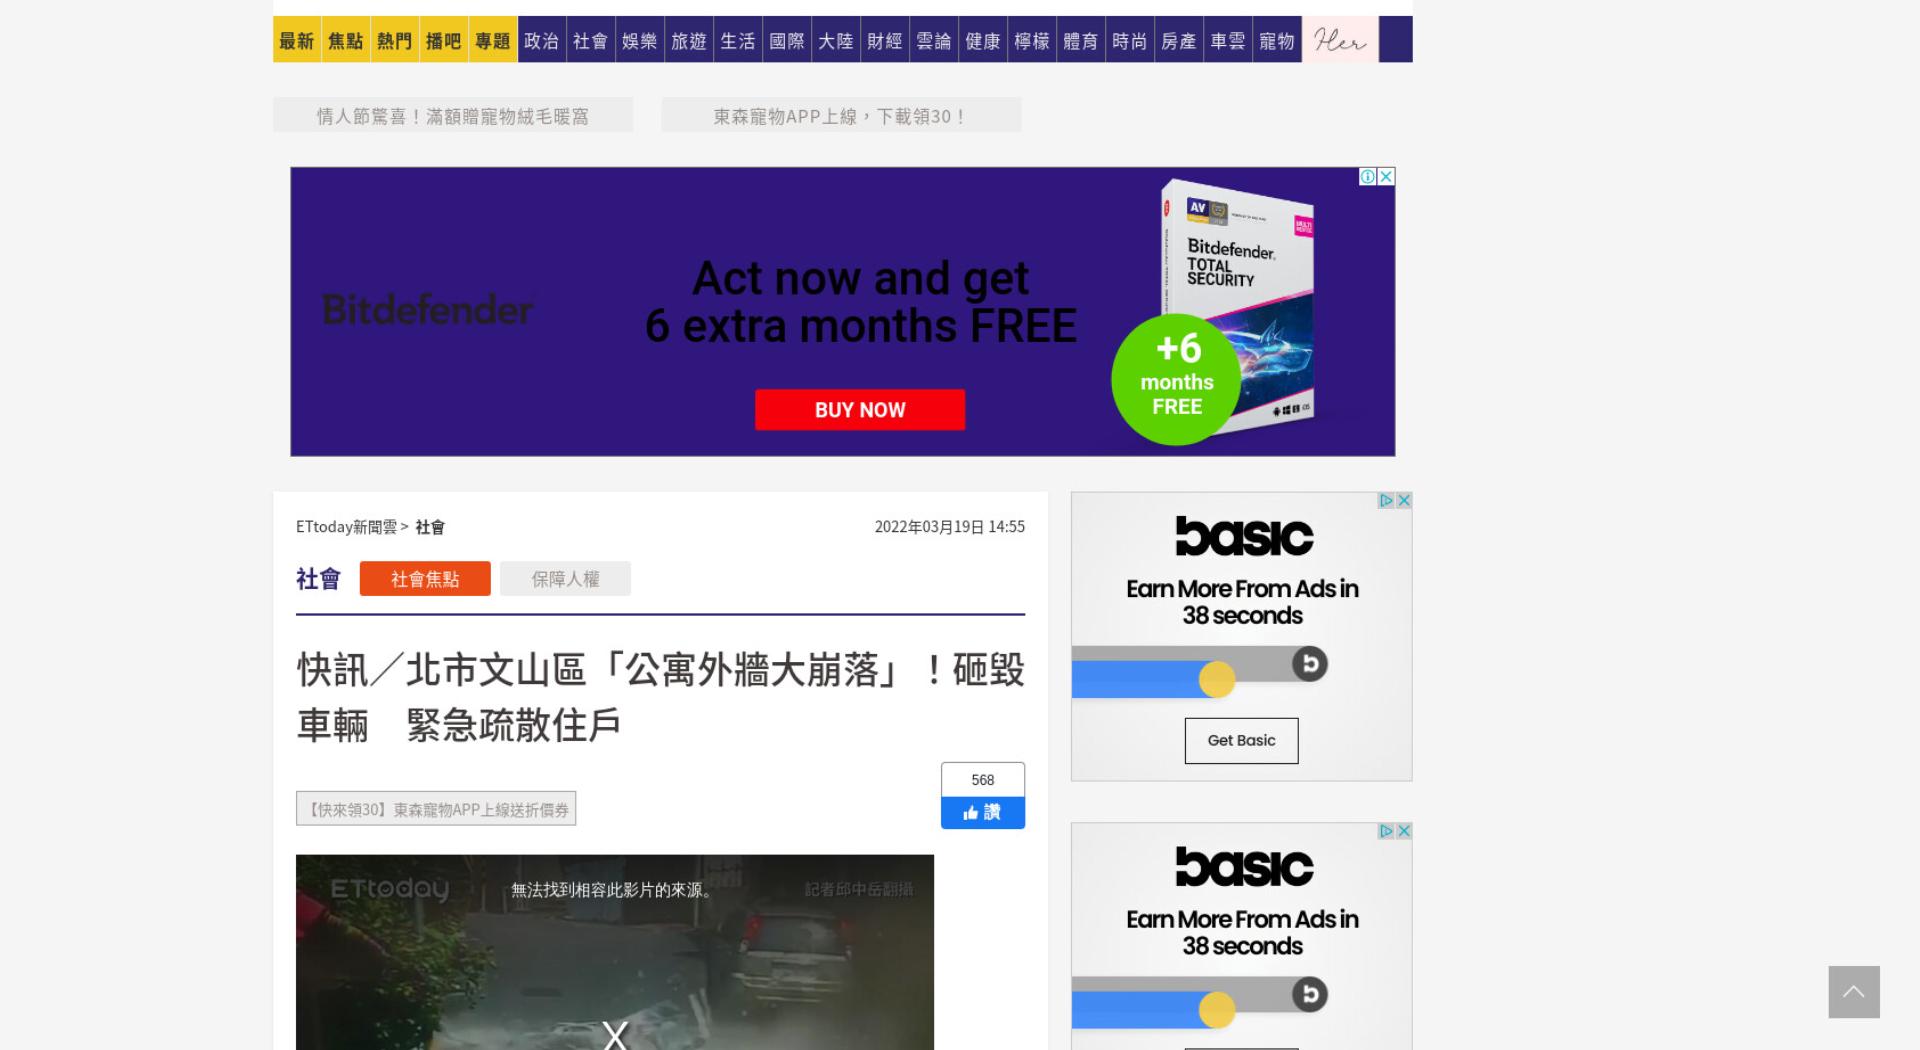Go to 車雲 section
1920x1050 pixels.
click(x=1228, y=40)
